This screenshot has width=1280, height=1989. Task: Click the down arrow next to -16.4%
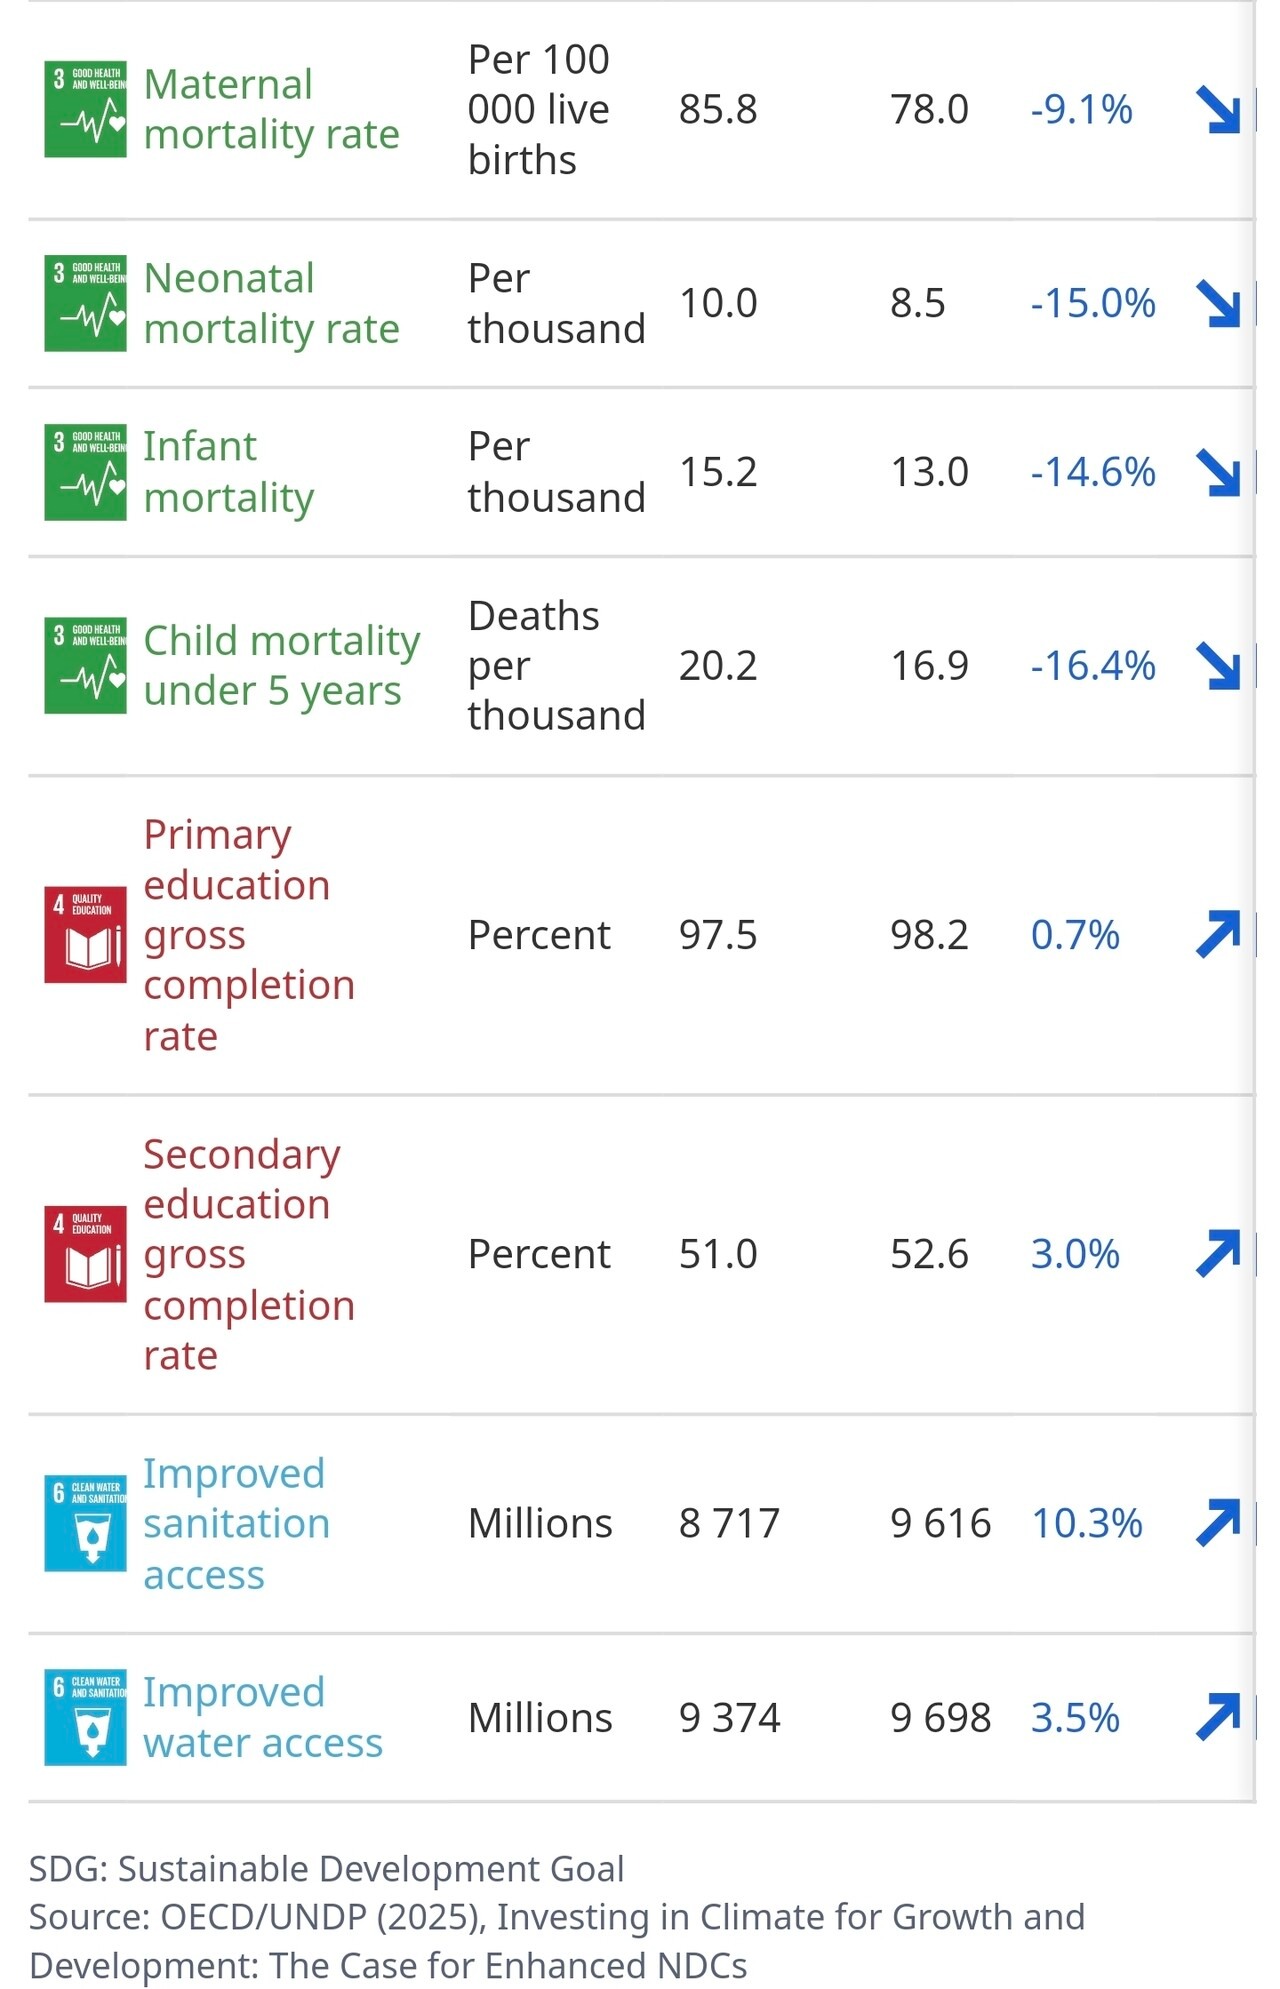click(x=1217, y=665)
